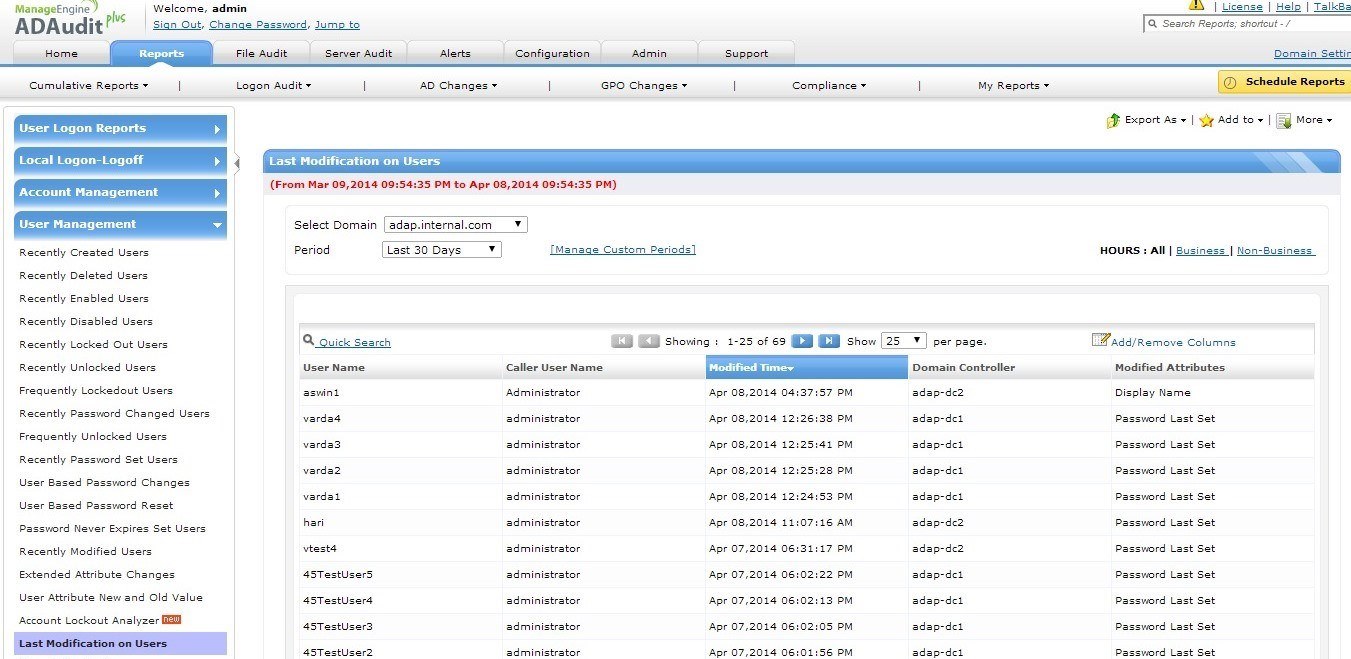Click user name aswin1 in table
Viewport: 1351px width, 659px height.
[321, 393]
